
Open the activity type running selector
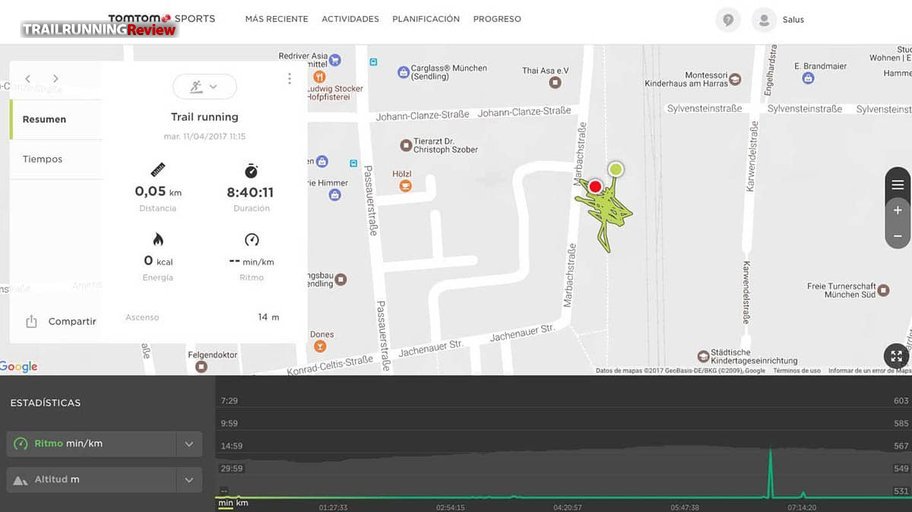[204, 87]
